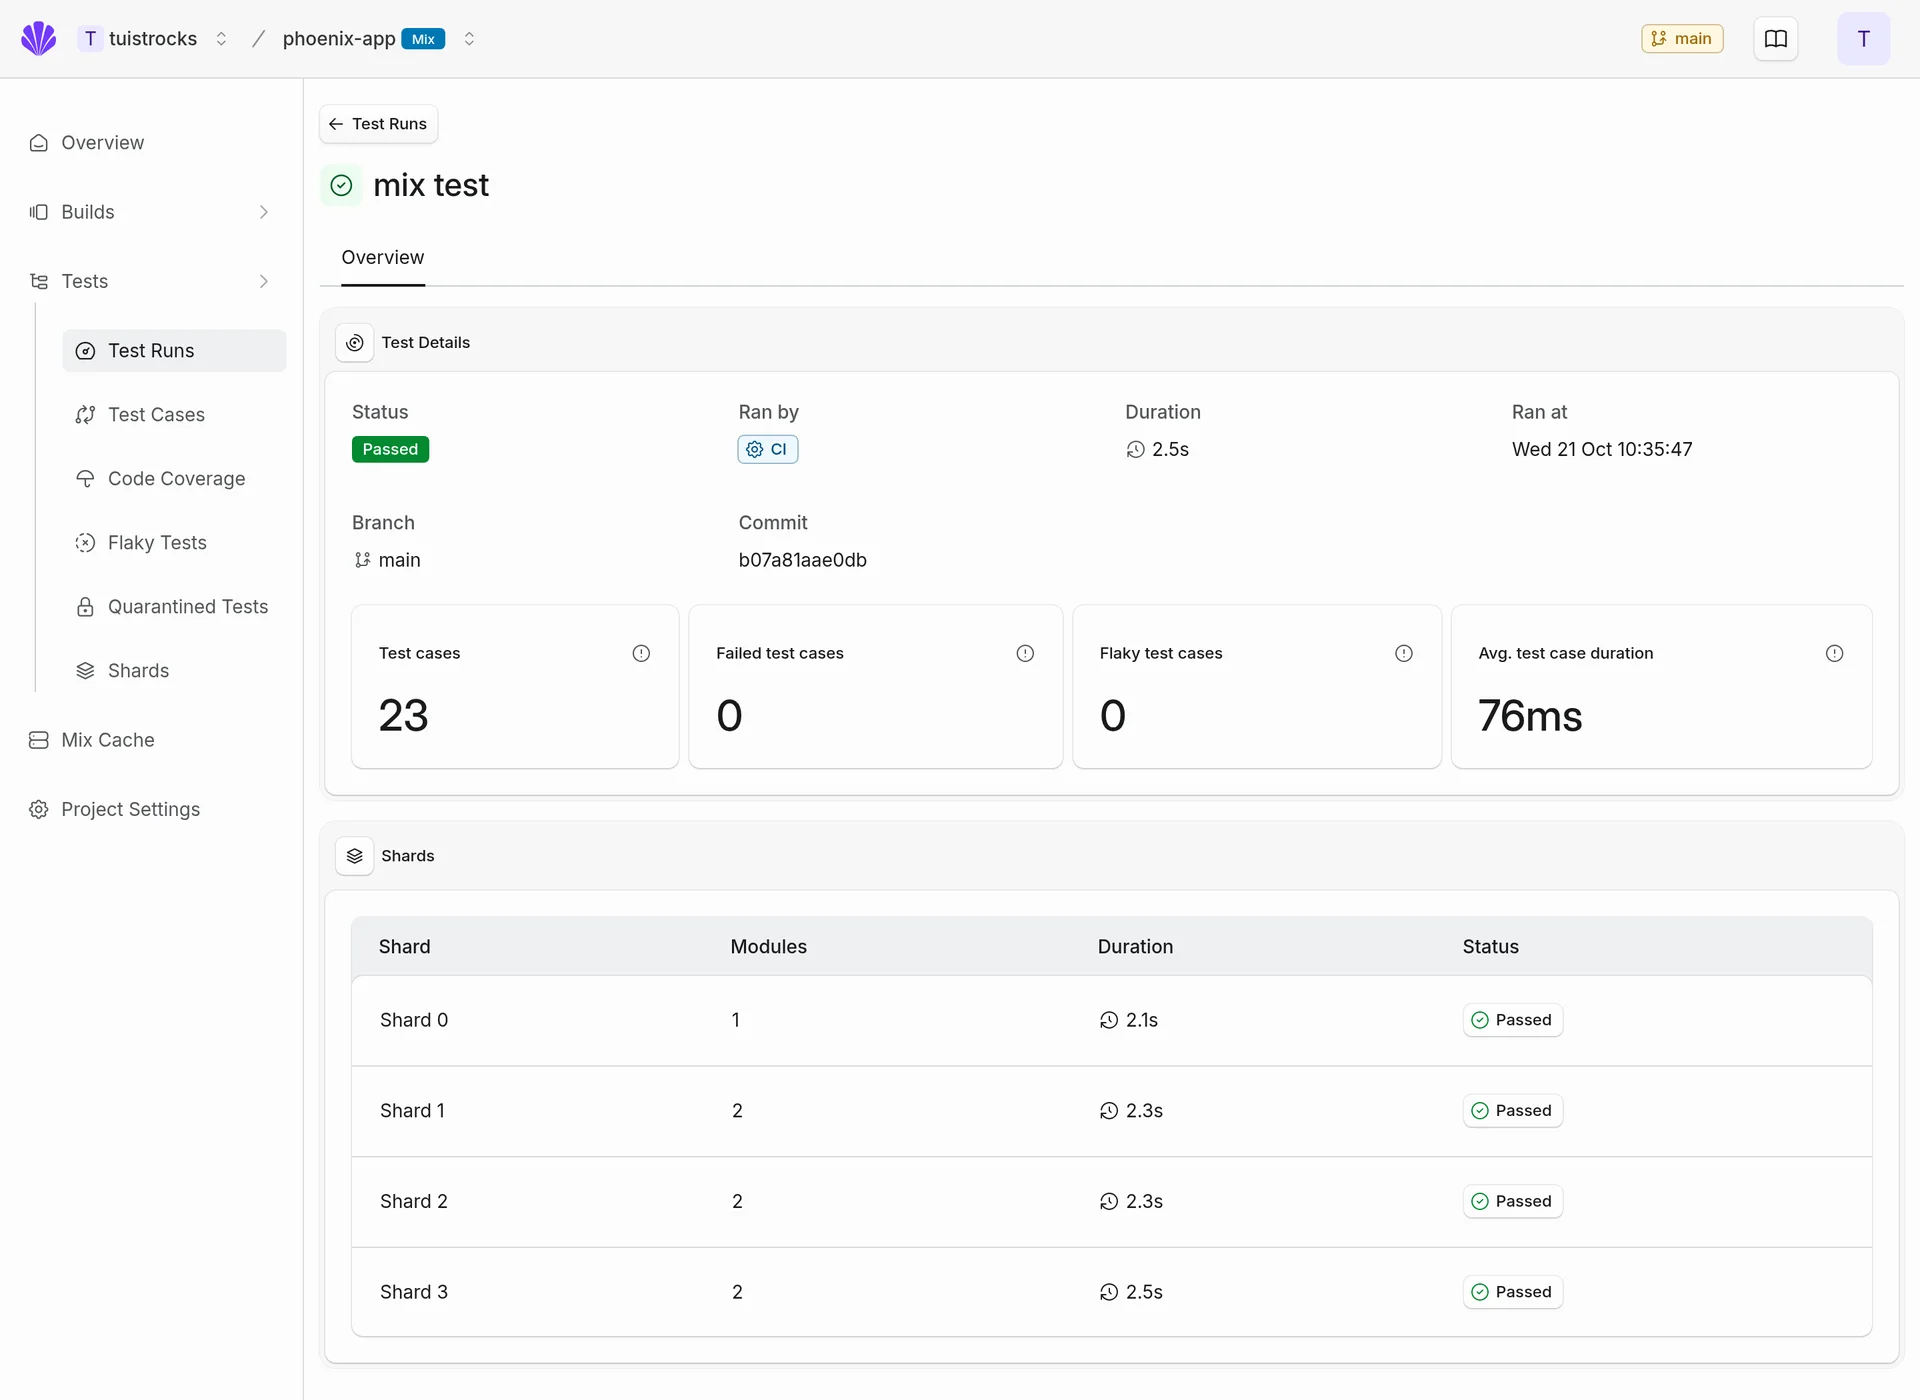Click the green passed check icon beside mix test

(x=342, y=186)
